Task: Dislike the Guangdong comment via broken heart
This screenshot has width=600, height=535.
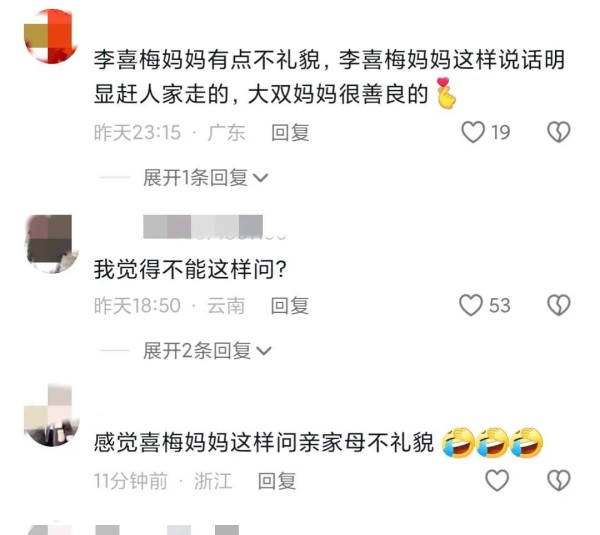Action: [x=559, y=132]
